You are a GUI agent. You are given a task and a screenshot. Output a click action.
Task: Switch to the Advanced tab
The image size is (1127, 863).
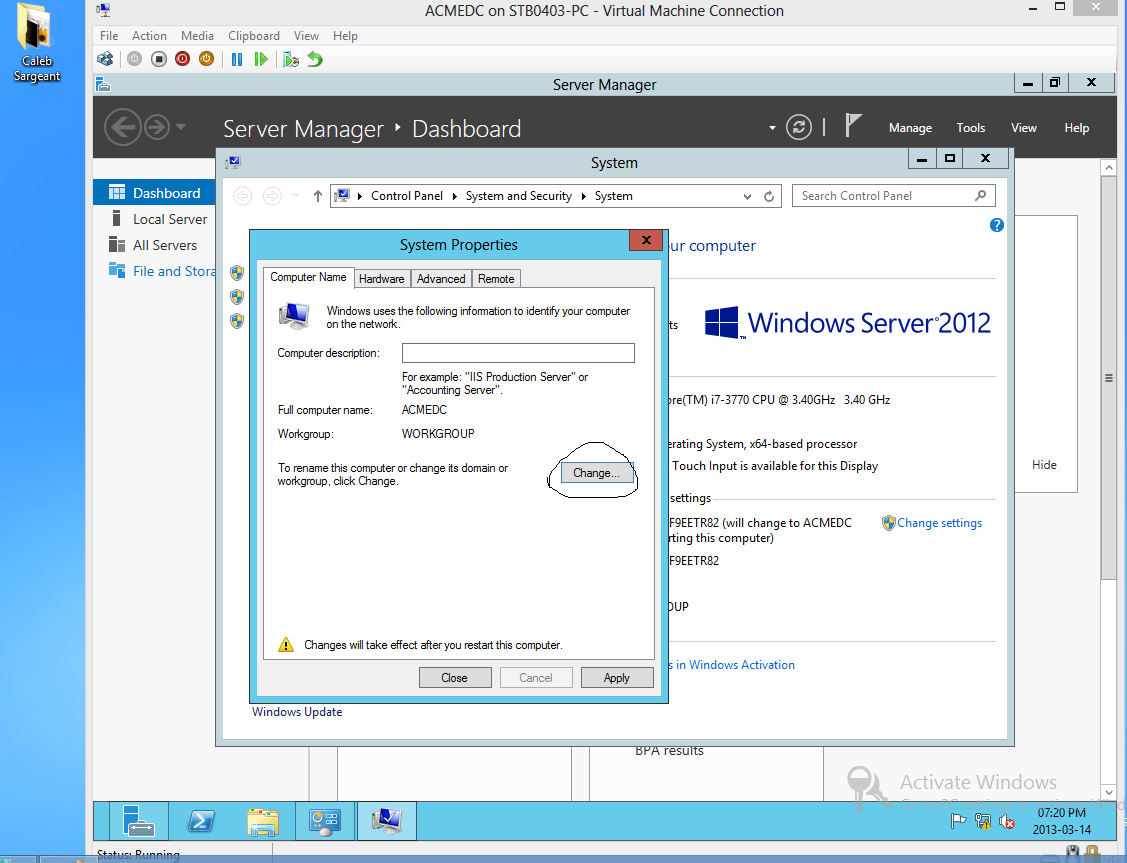point(441,279)
